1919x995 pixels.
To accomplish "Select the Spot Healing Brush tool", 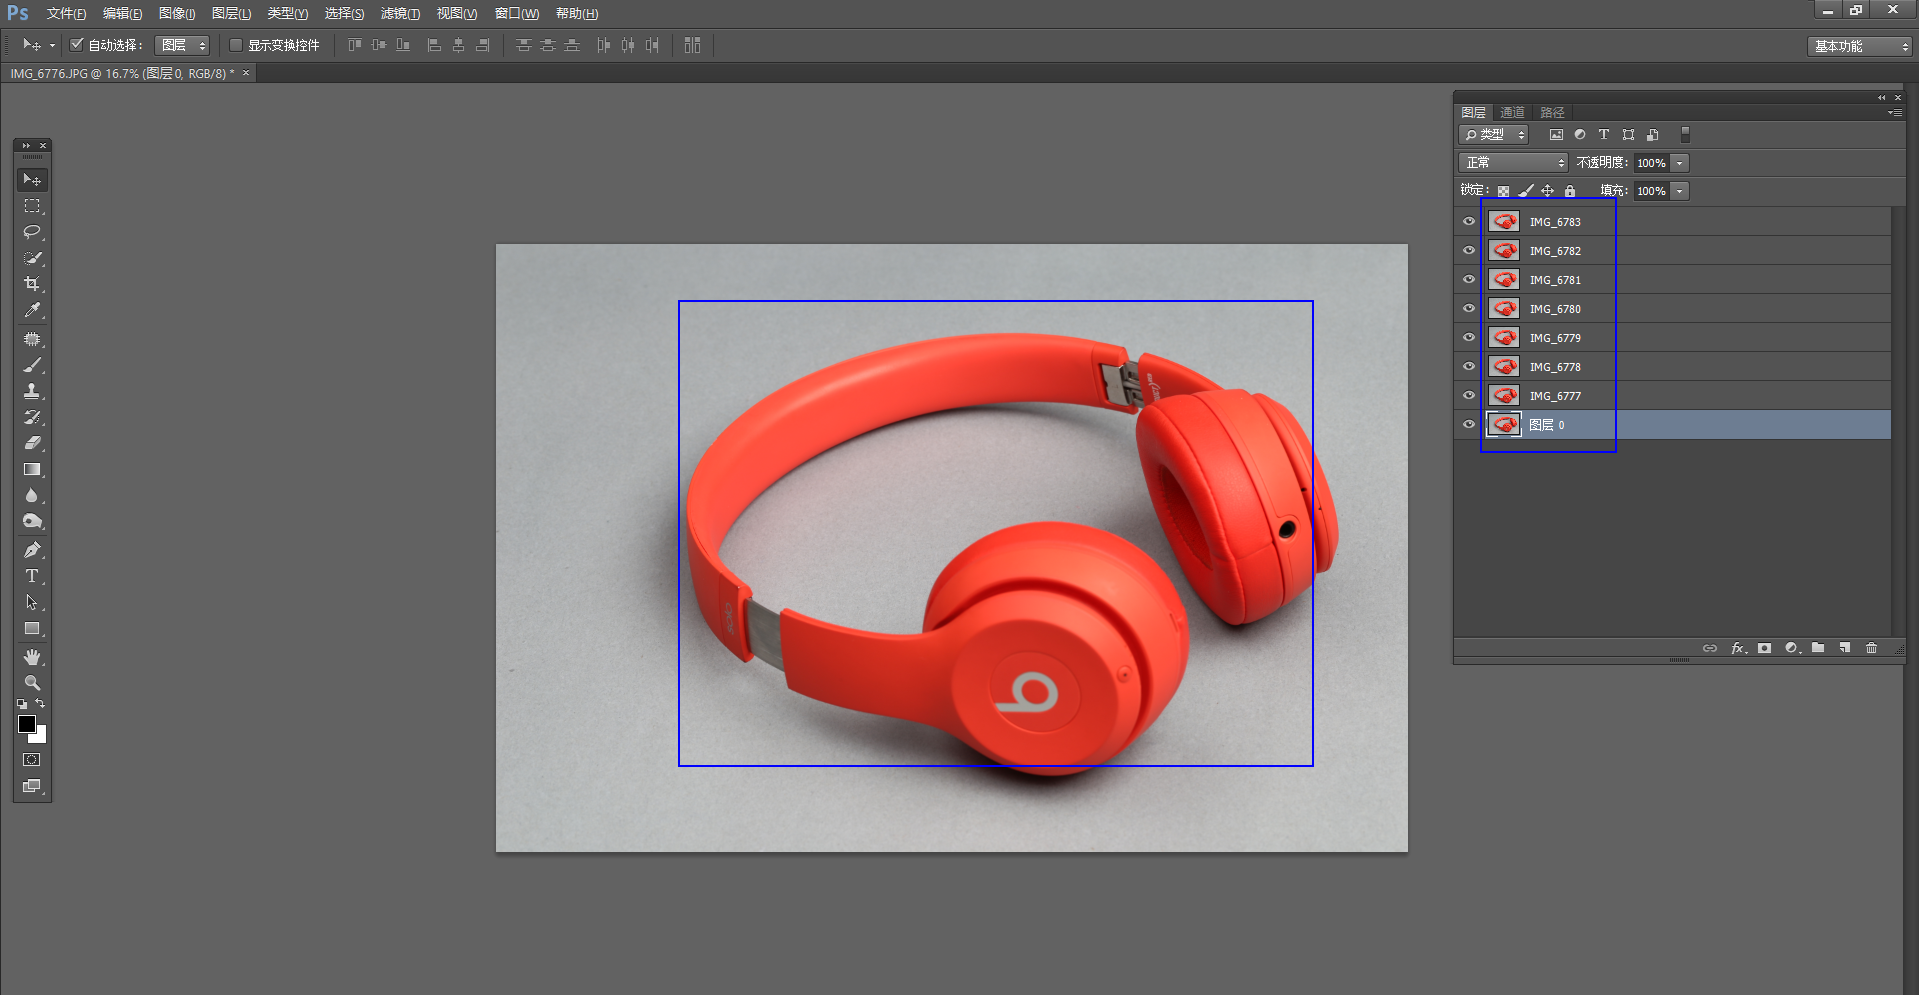I will click(32, 339).
